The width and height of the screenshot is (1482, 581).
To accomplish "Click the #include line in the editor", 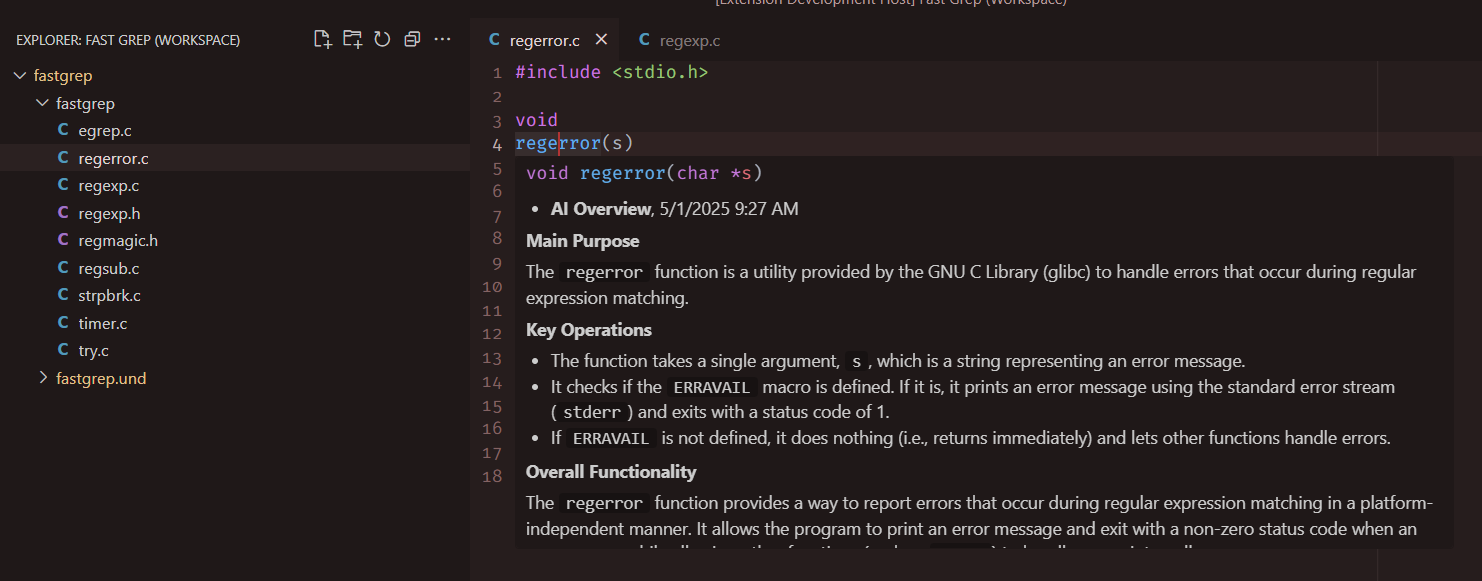I will click(611, 72).
